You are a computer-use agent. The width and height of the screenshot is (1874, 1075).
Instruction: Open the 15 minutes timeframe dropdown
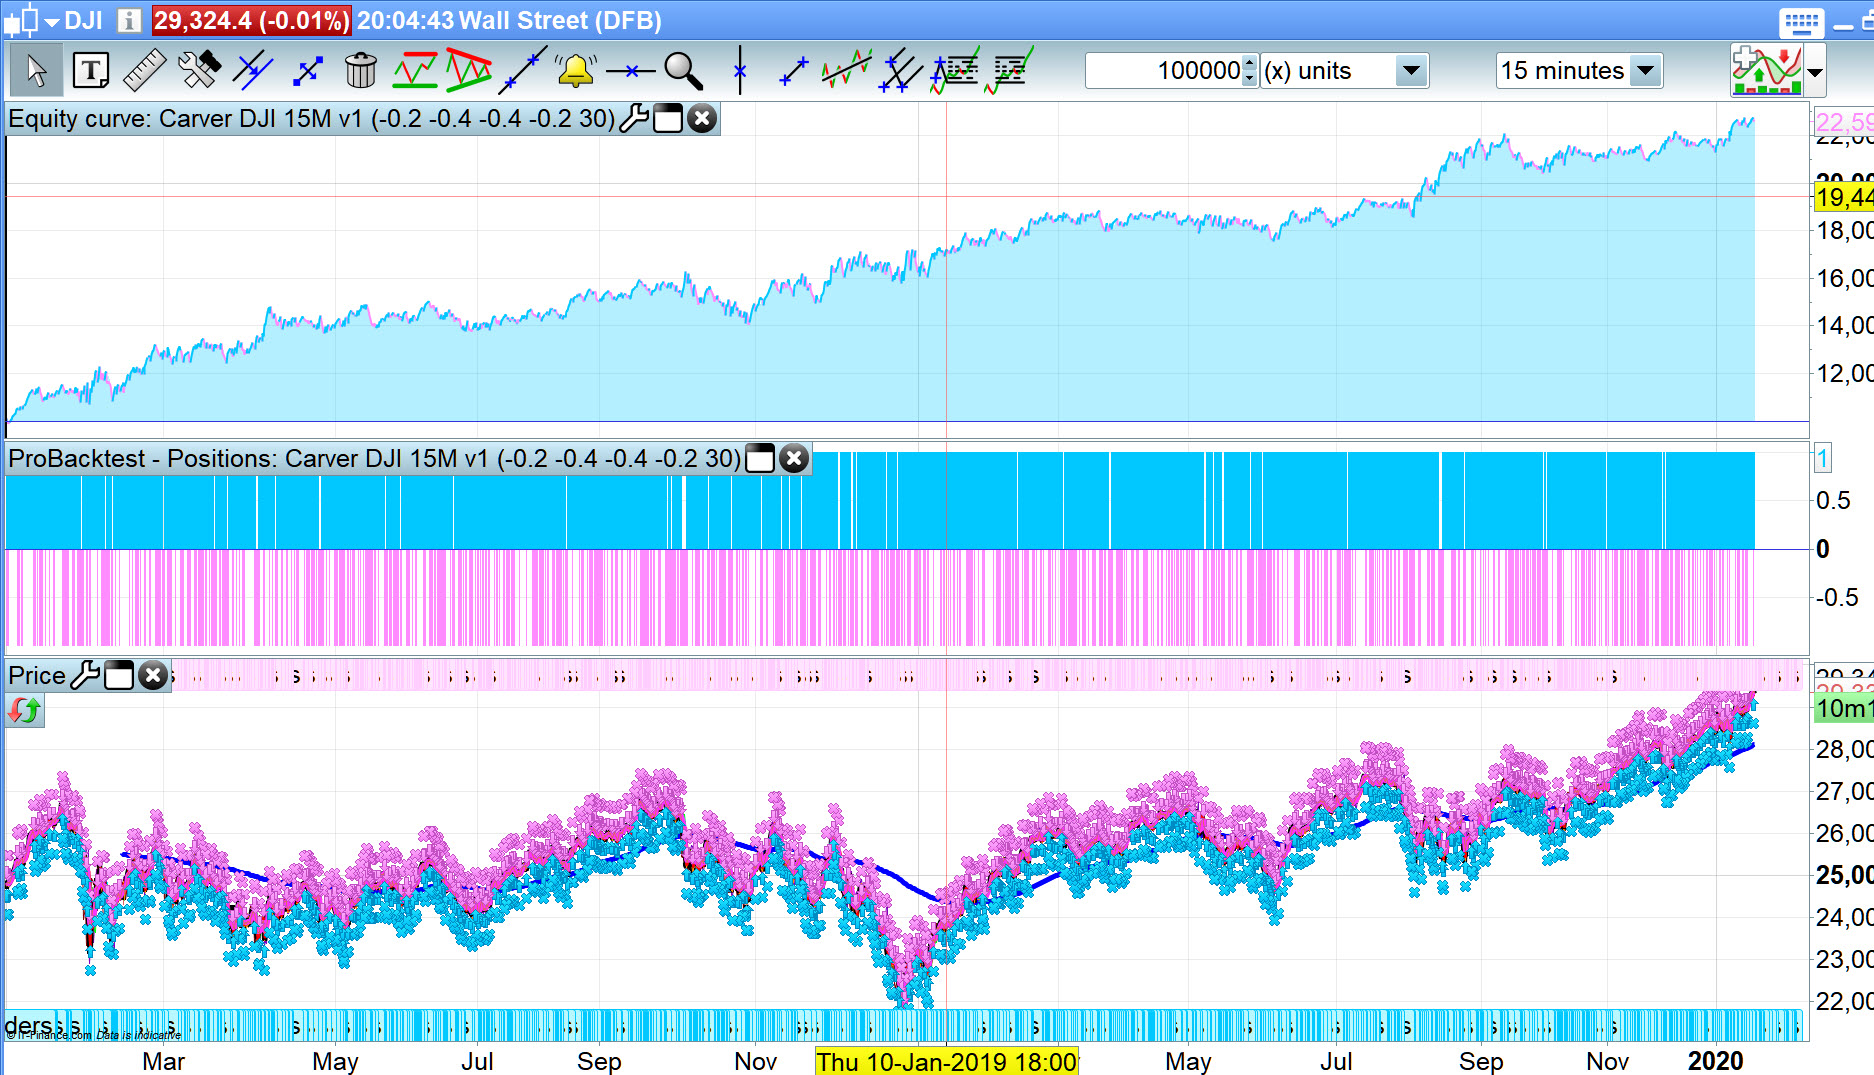1644,71
